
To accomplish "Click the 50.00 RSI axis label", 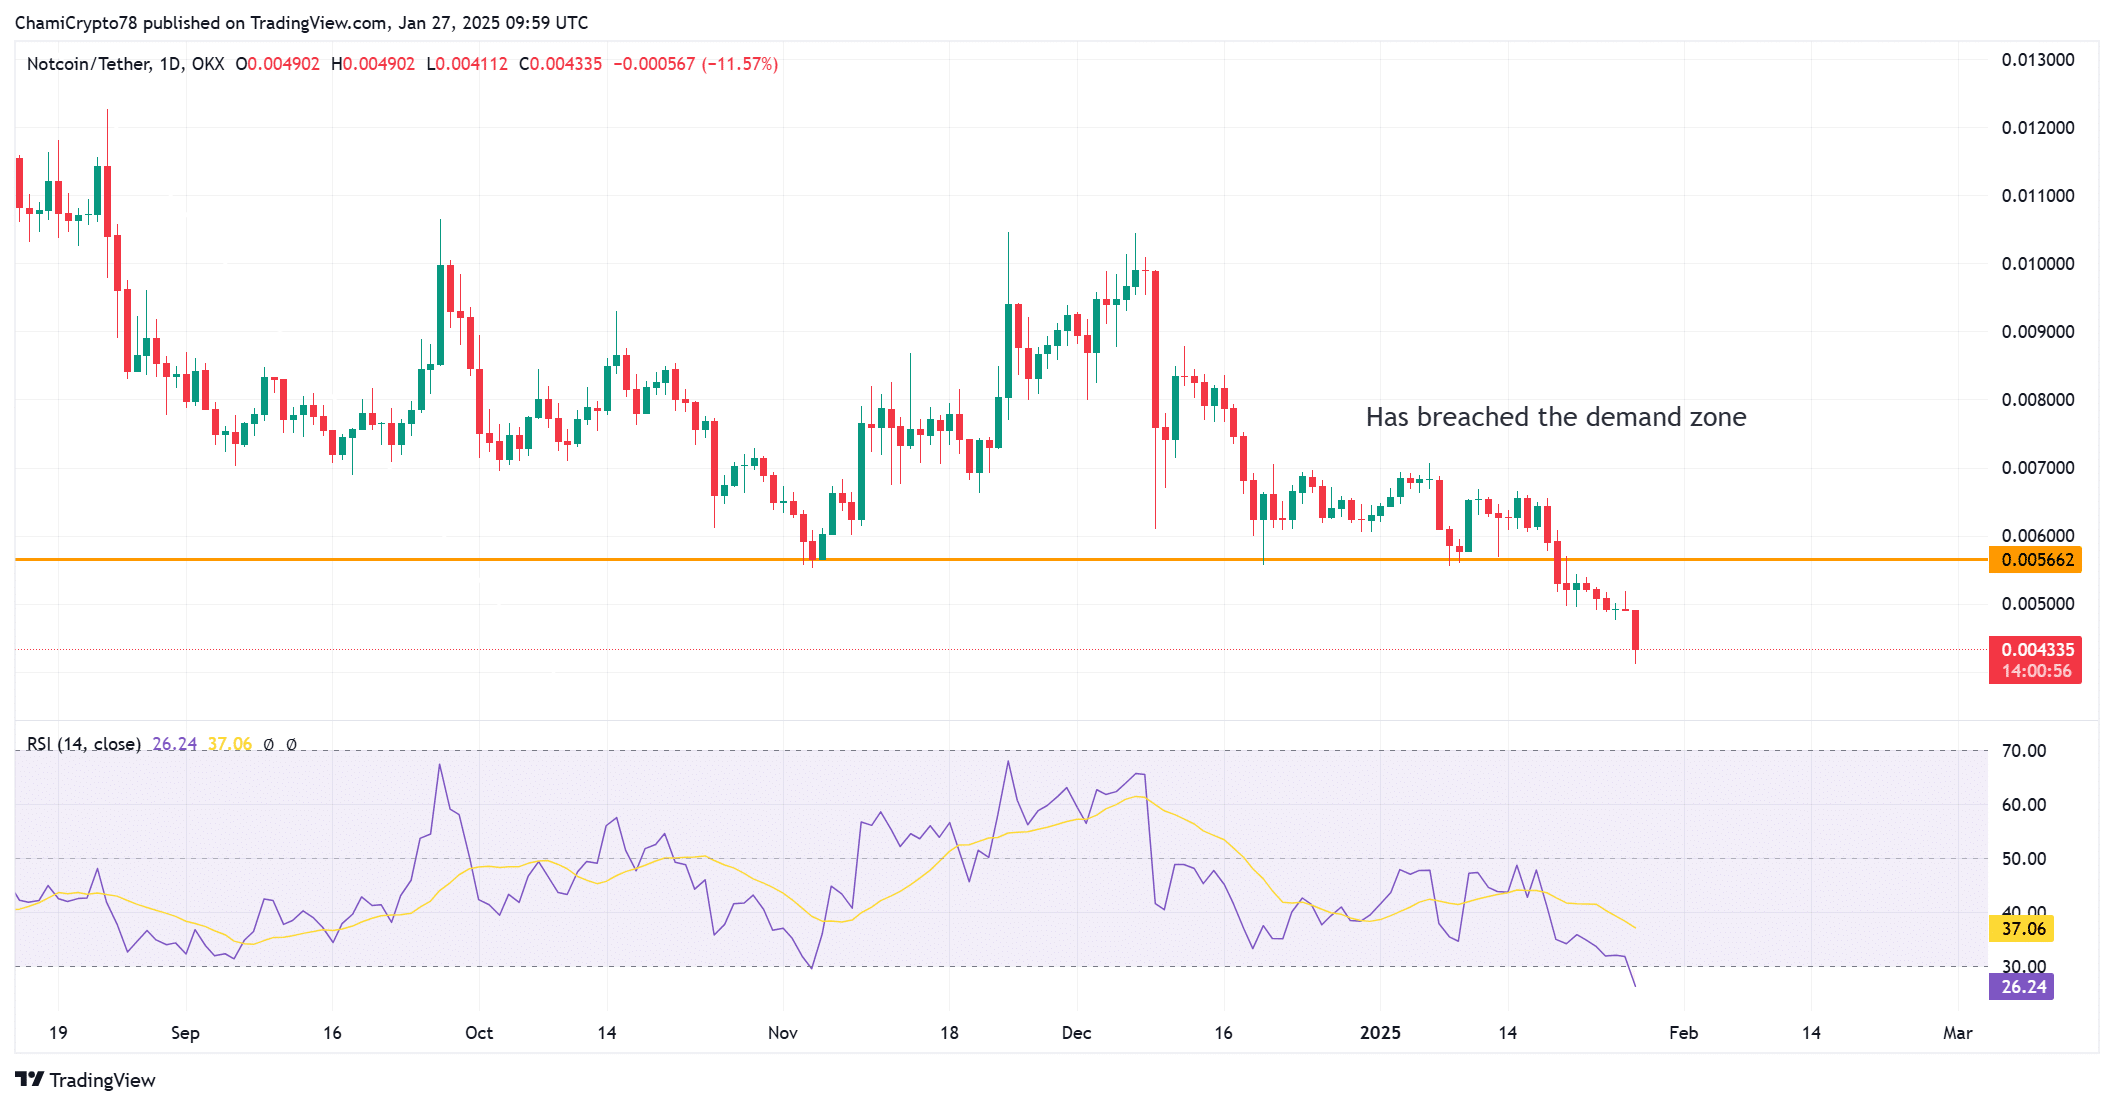I will 2024,859.
